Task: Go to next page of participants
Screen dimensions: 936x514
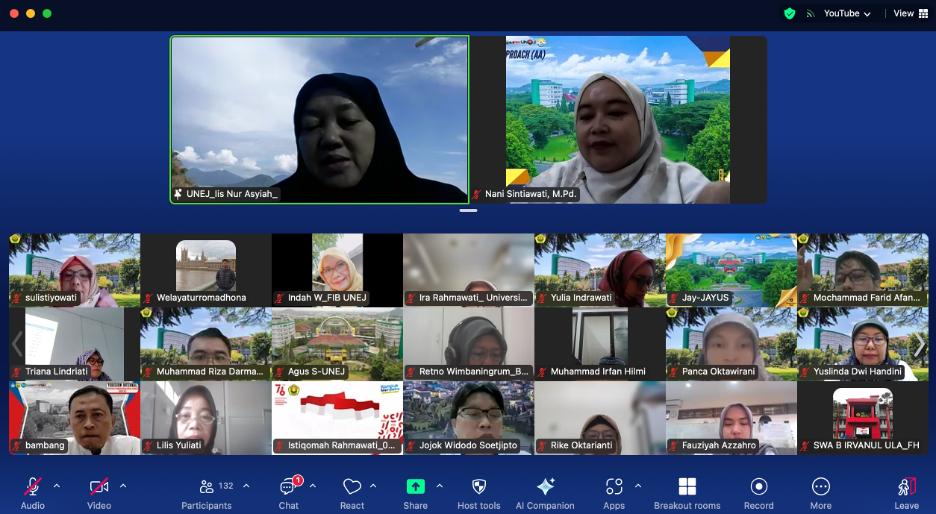Action: pos(919,344)
